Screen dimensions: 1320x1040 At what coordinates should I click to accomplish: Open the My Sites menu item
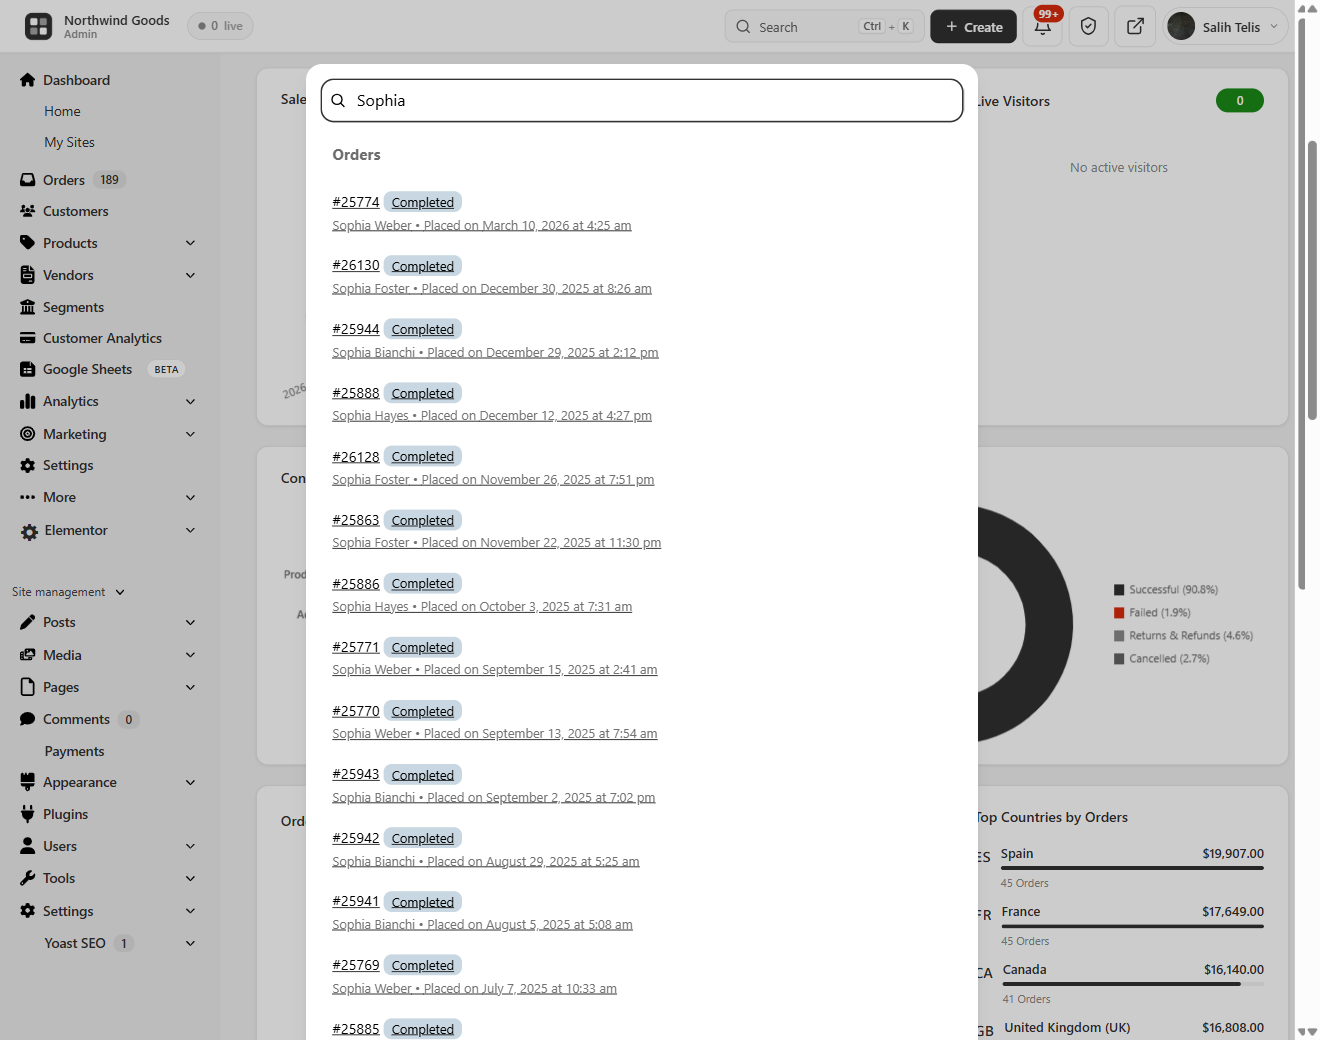[69, 142]
